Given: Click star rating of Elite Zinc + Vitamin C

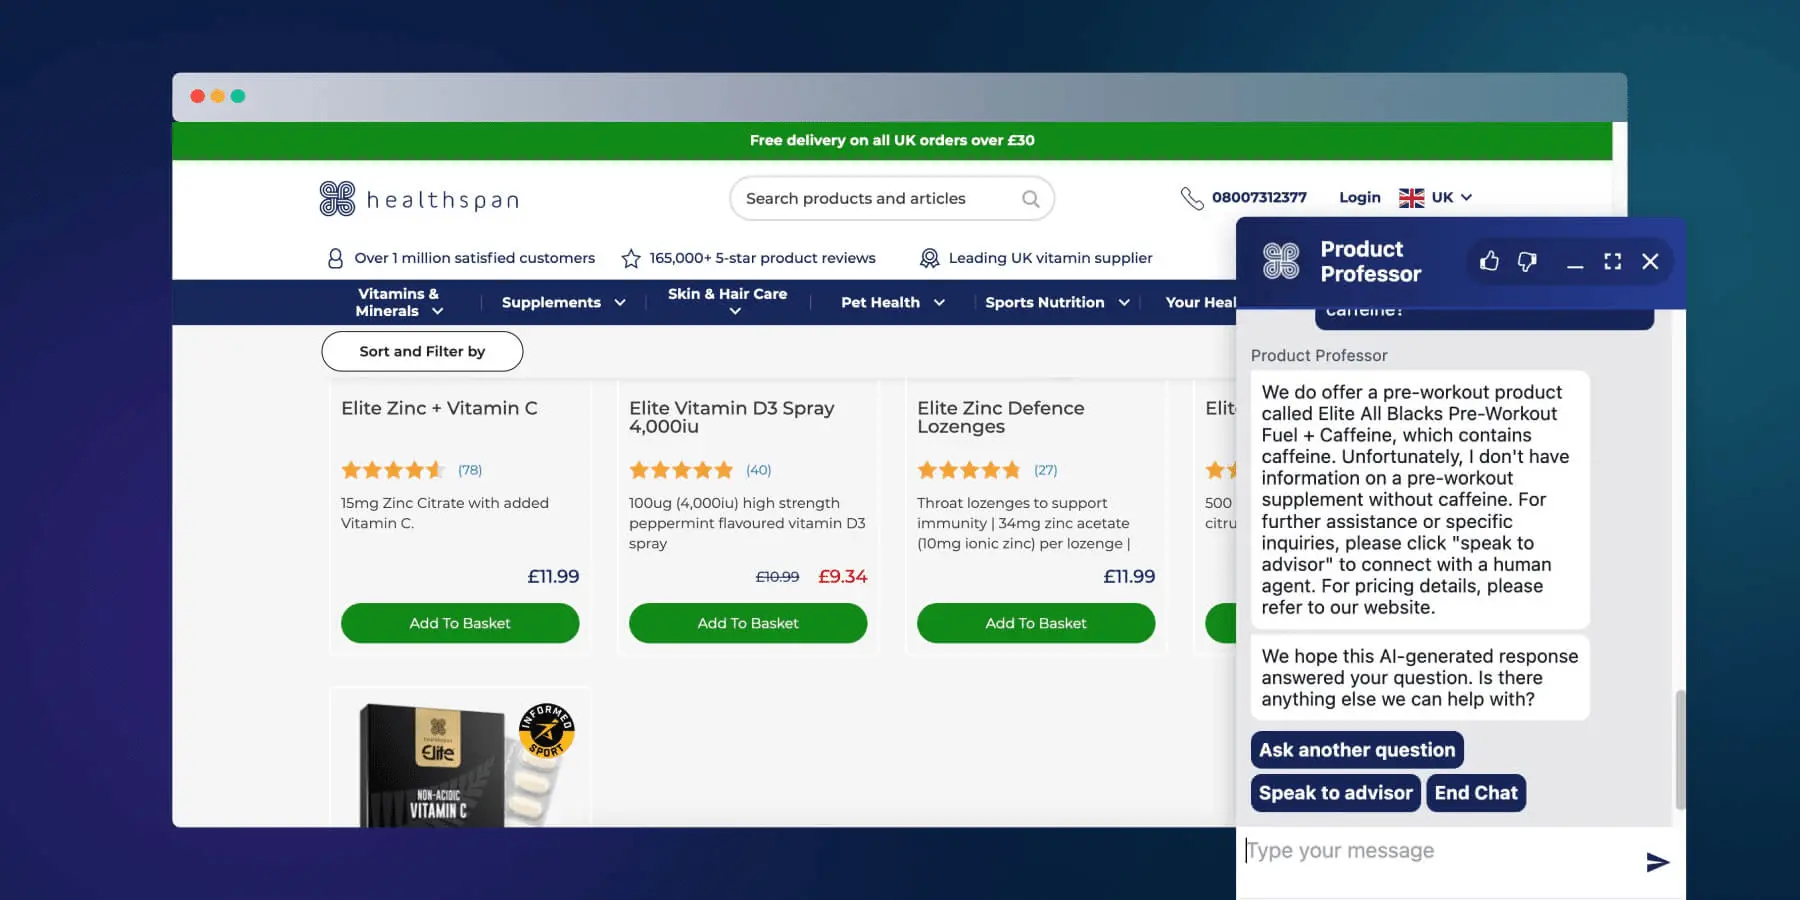Looking at the screenshot, I should [x=392, y=470].
